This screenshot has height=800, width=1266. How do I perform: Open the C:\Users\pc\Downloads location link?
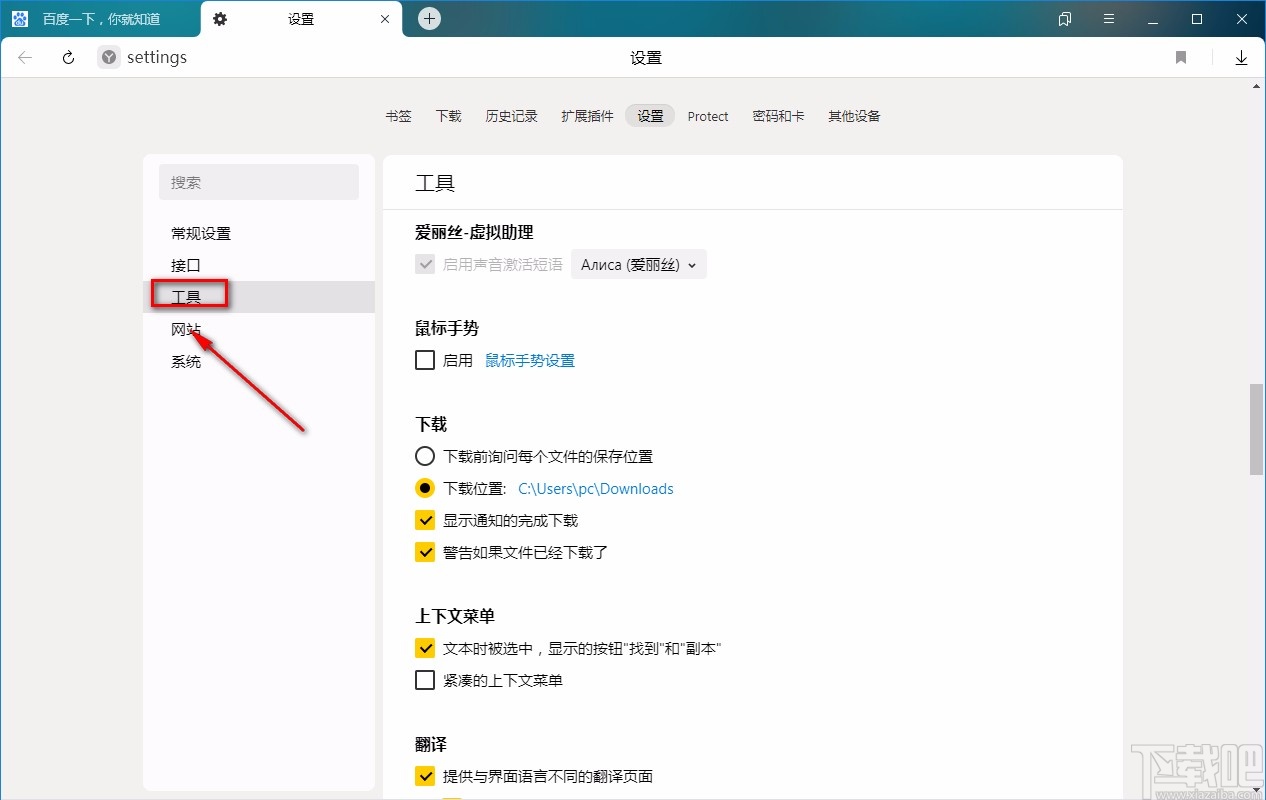[x=596, y=488]
